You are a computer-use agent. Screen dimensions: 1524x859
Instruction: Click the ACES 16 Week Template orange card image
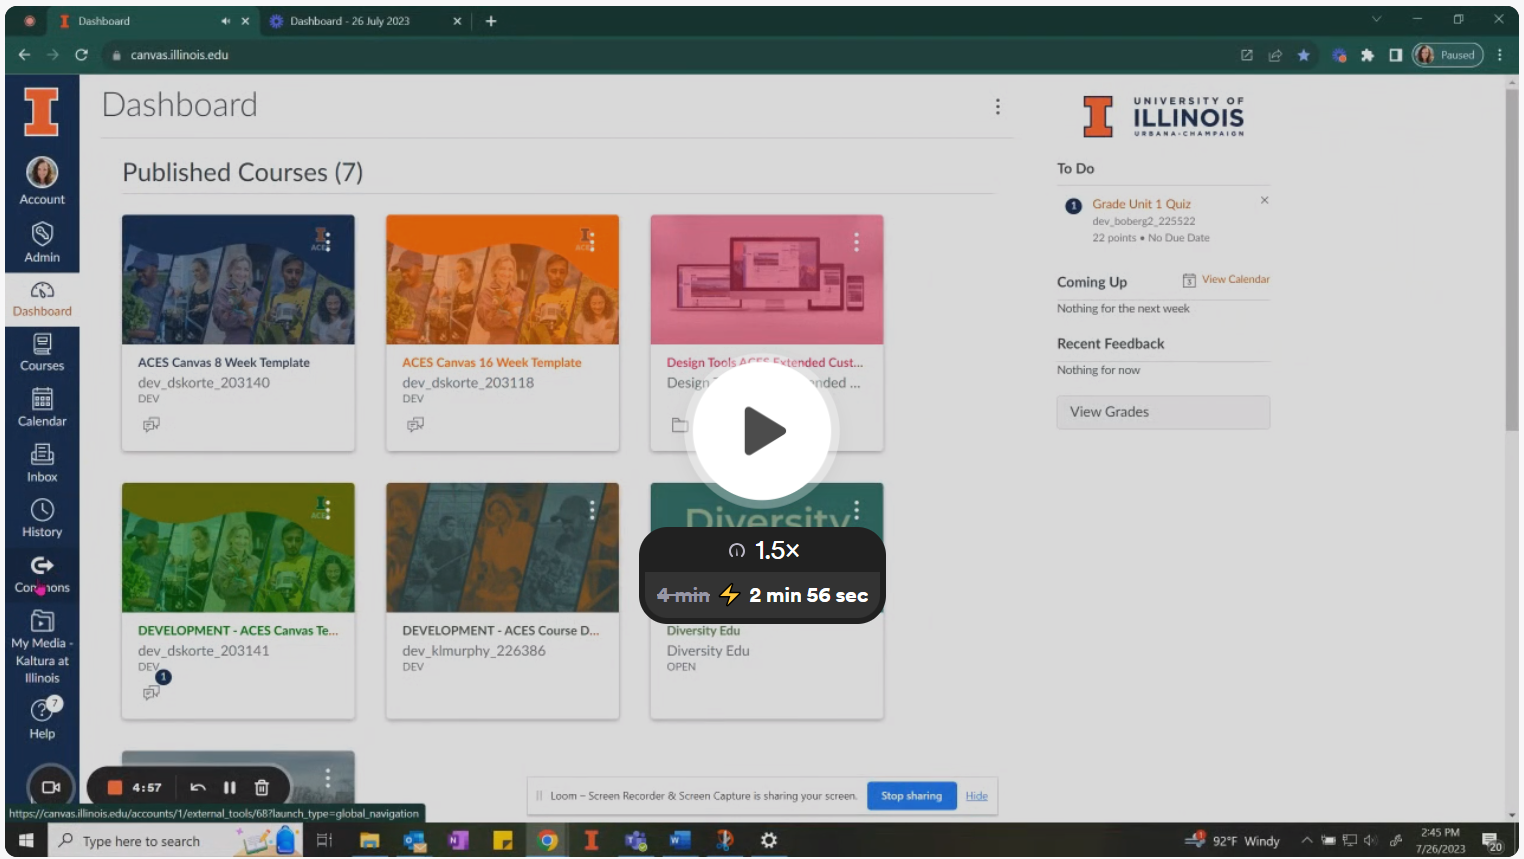(502, 280)
